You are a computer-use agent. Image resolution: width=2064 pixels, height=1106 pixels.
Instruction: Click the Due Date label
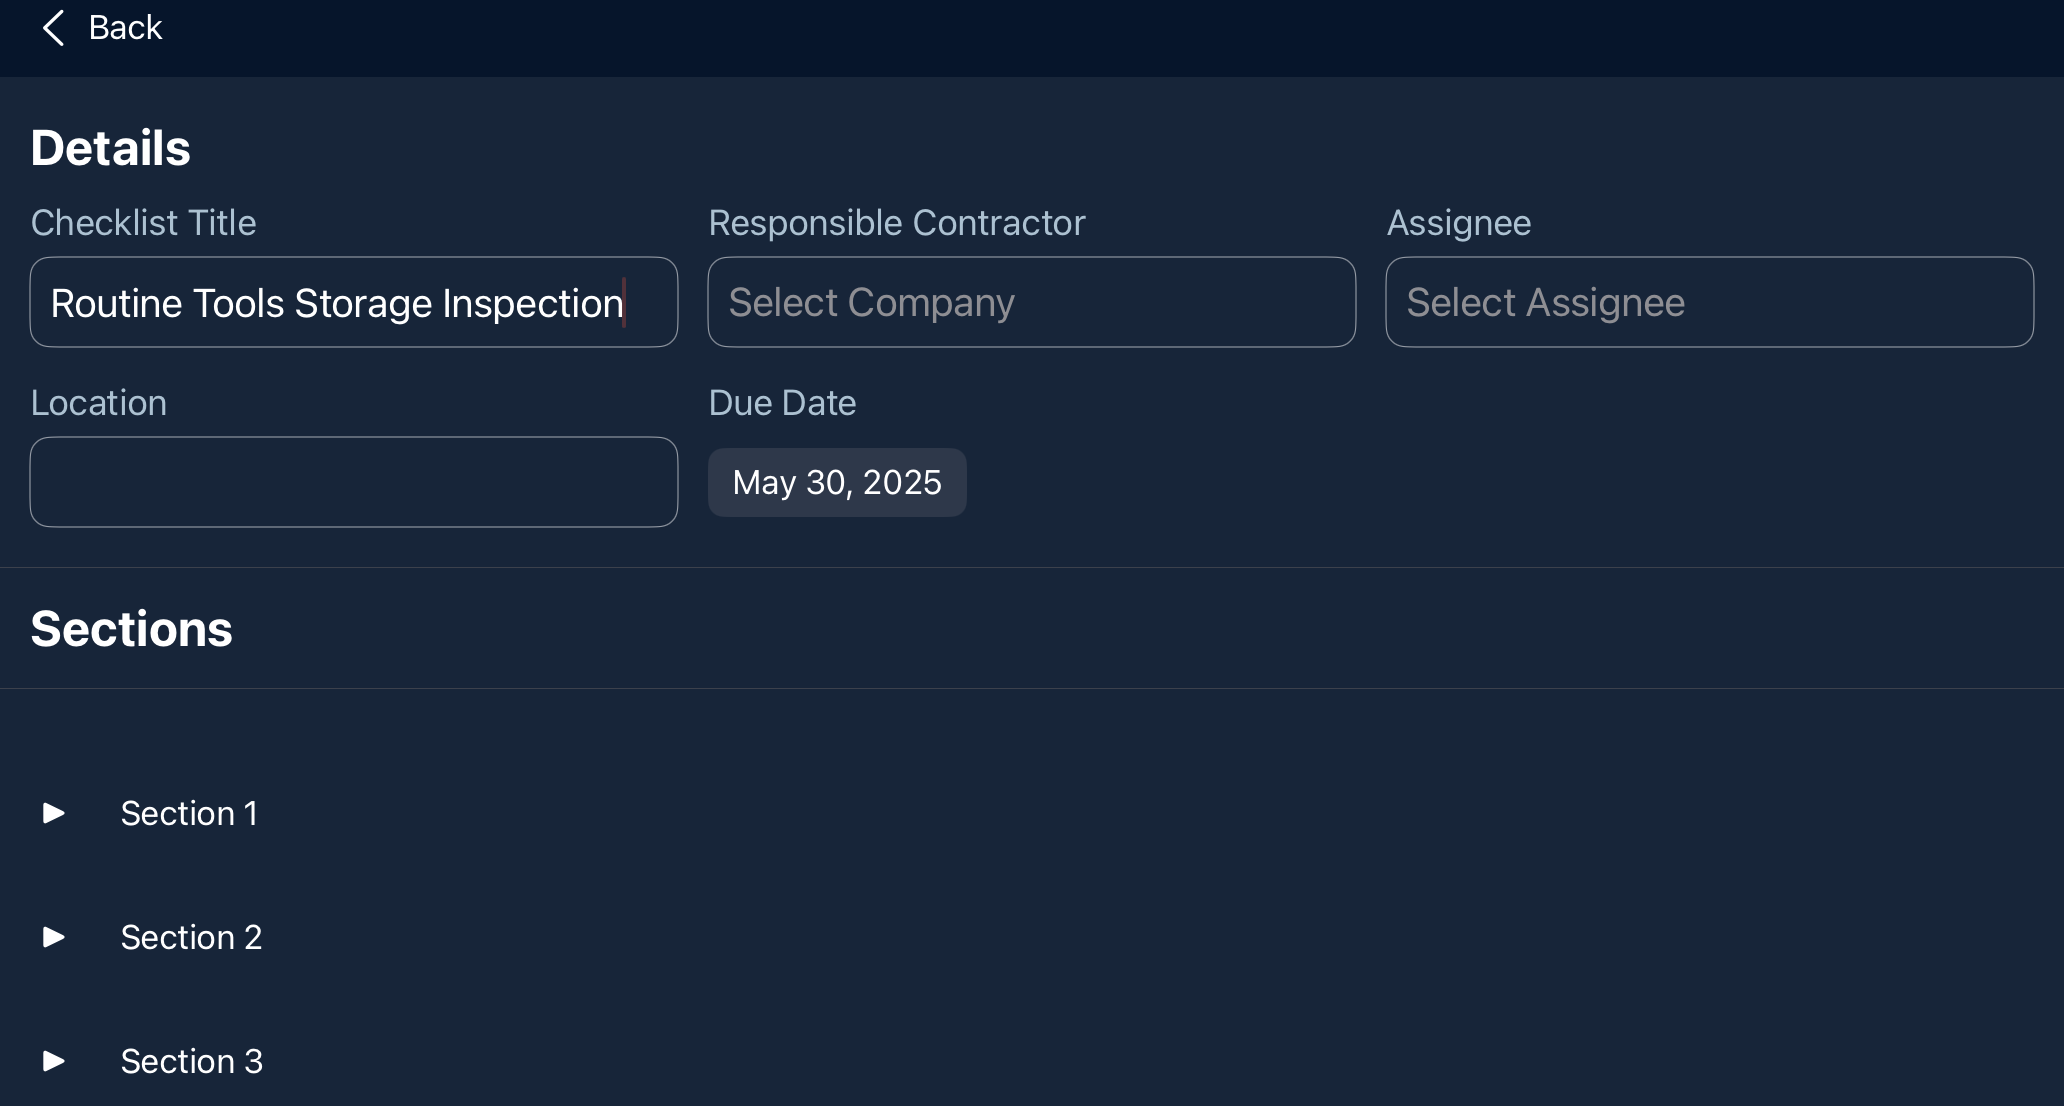(782, 402)
